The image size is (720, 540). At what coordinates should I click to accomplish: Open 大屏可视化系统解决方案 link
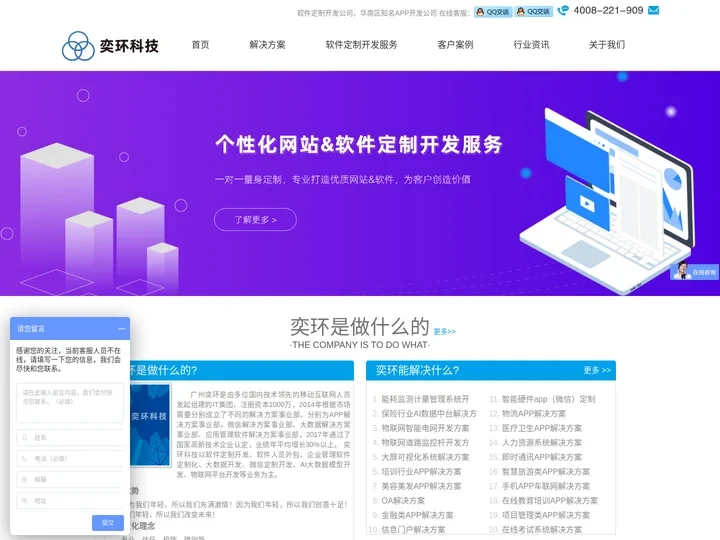click(x=425, y=457)
